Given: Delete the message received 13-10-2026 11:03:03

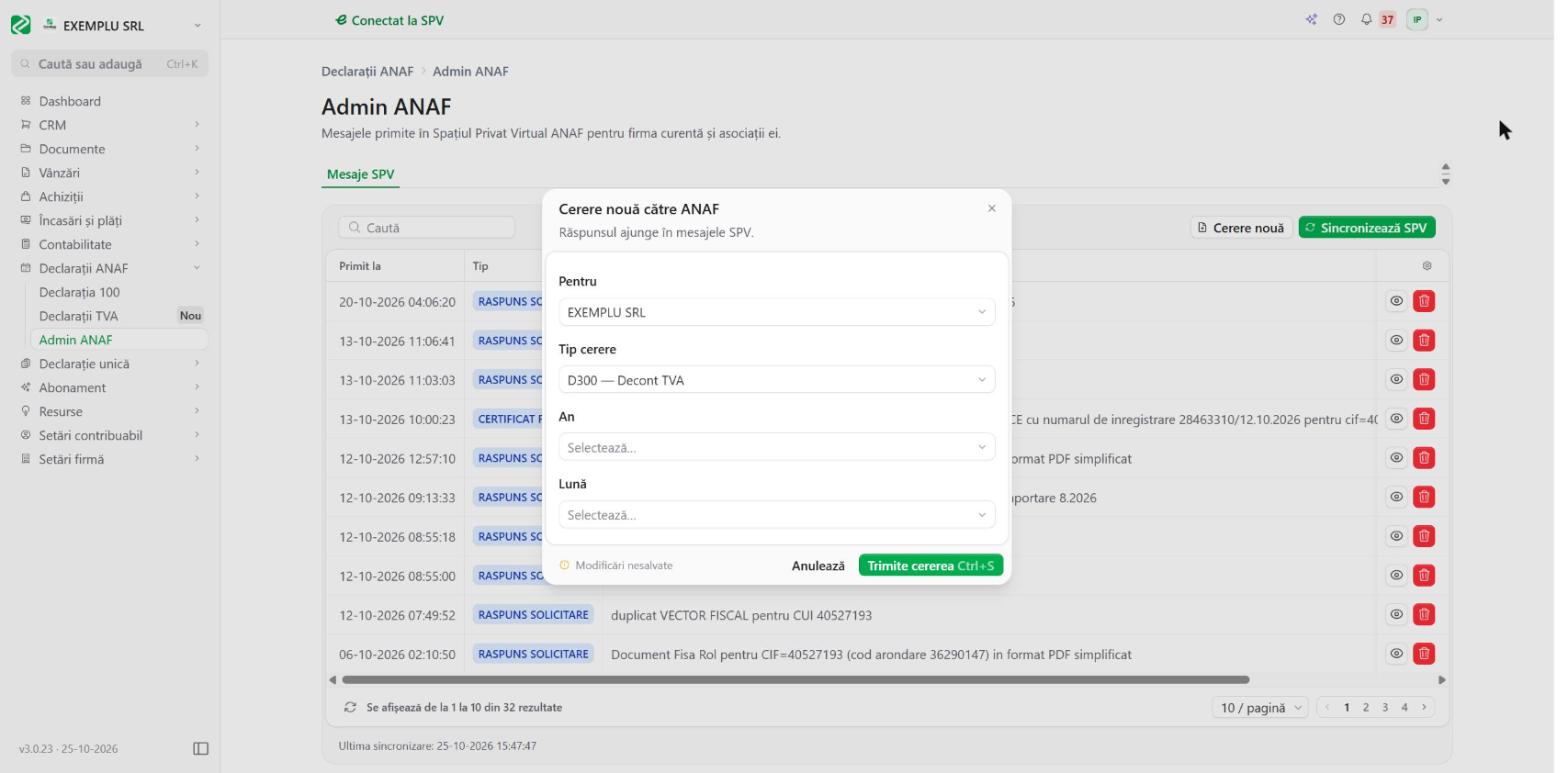Looking at the screenshot, I should pos(1424,379).
